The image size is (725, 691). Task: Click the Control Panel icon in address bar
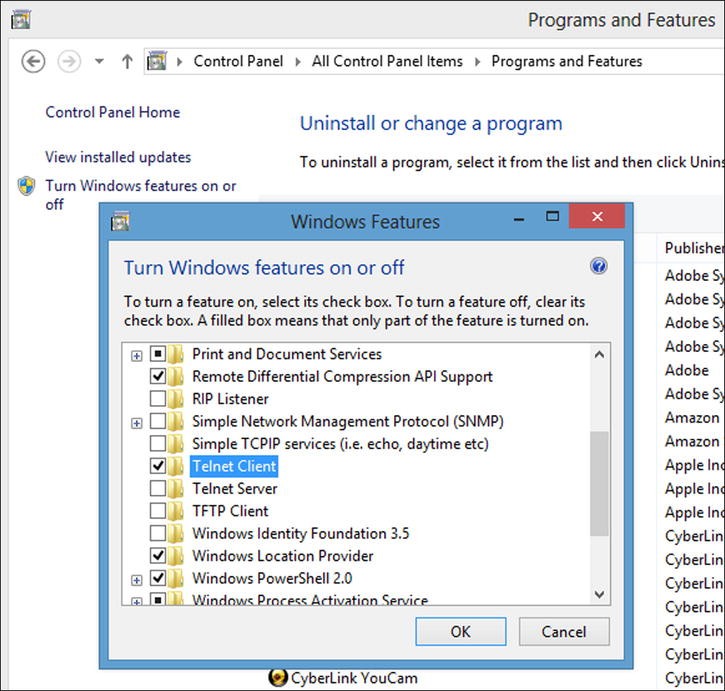click(x=156, y=61)
